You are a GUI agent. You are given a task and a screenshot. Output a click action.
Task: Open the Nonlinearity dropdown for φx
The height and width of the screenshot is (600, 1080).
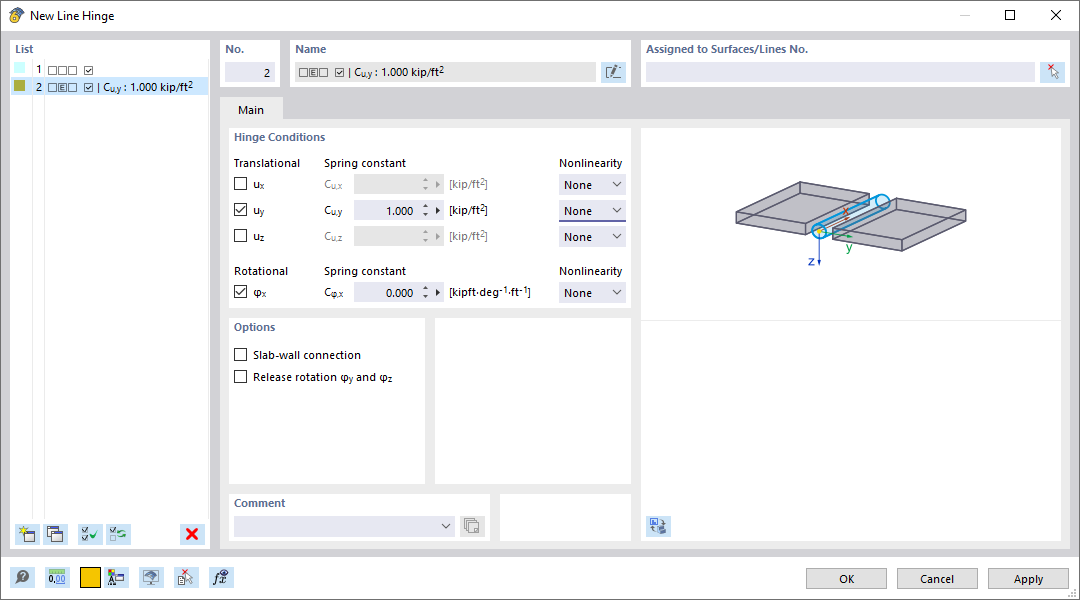[x=592, y=292]
